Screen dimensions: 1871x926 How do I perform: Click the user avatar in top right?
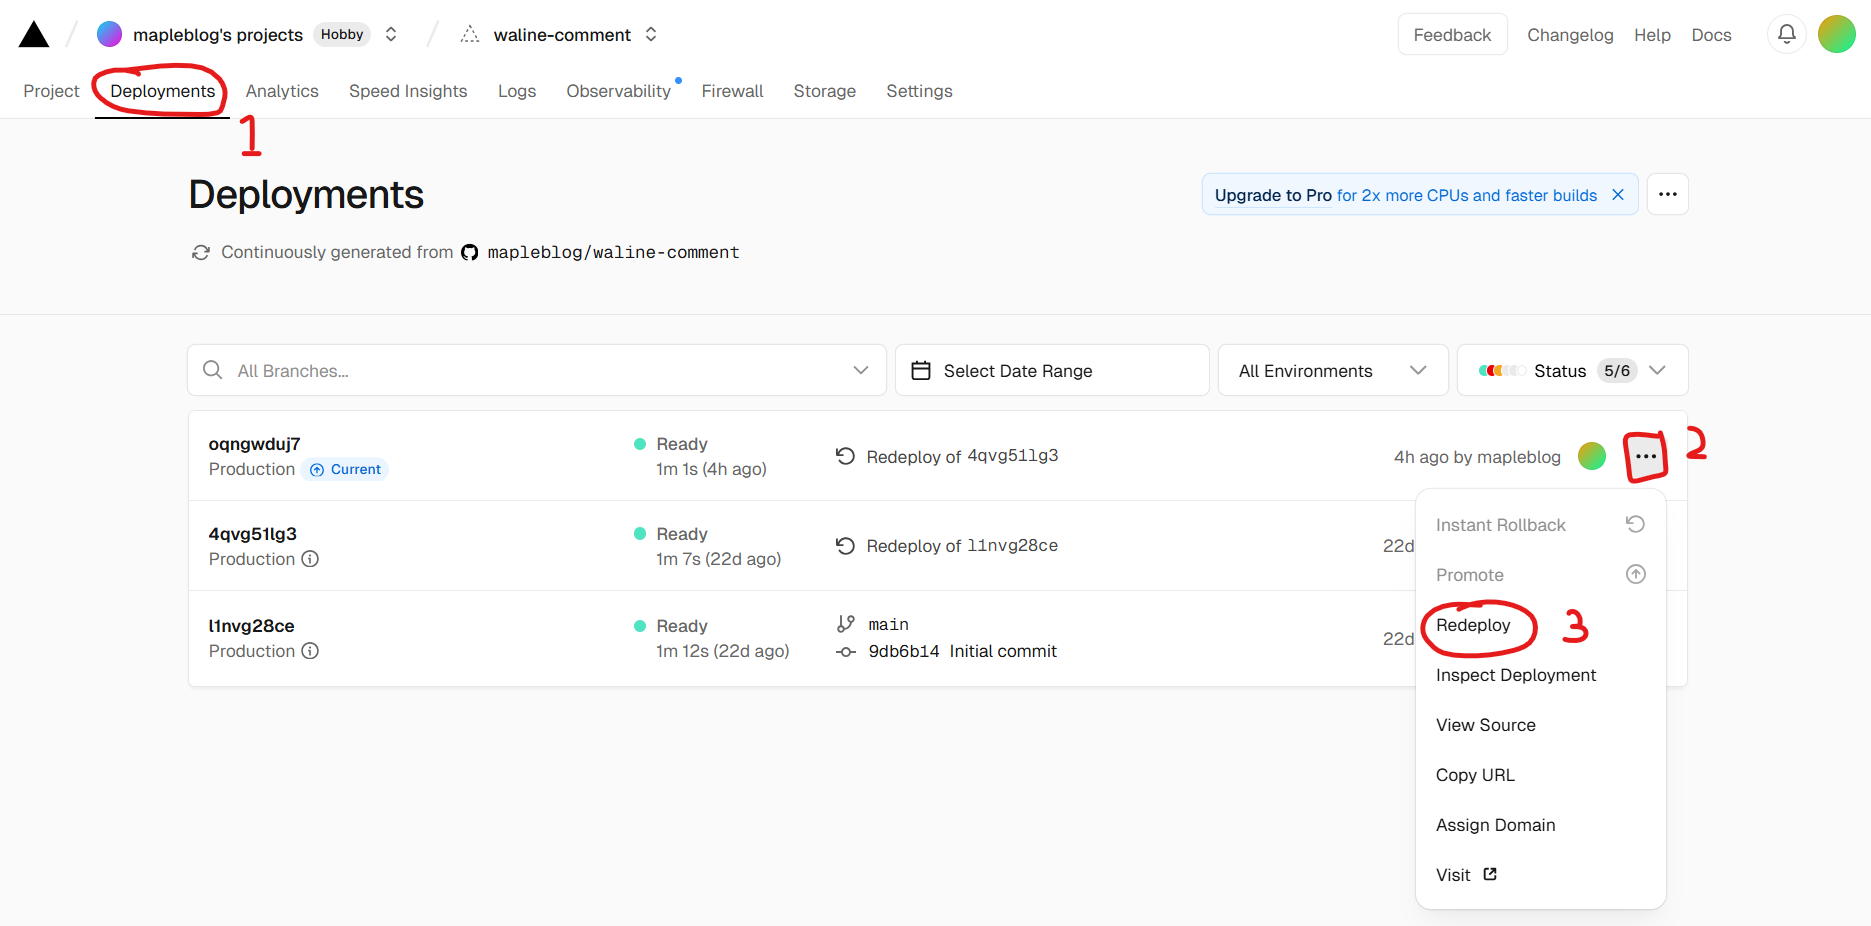pos(1836,35)
